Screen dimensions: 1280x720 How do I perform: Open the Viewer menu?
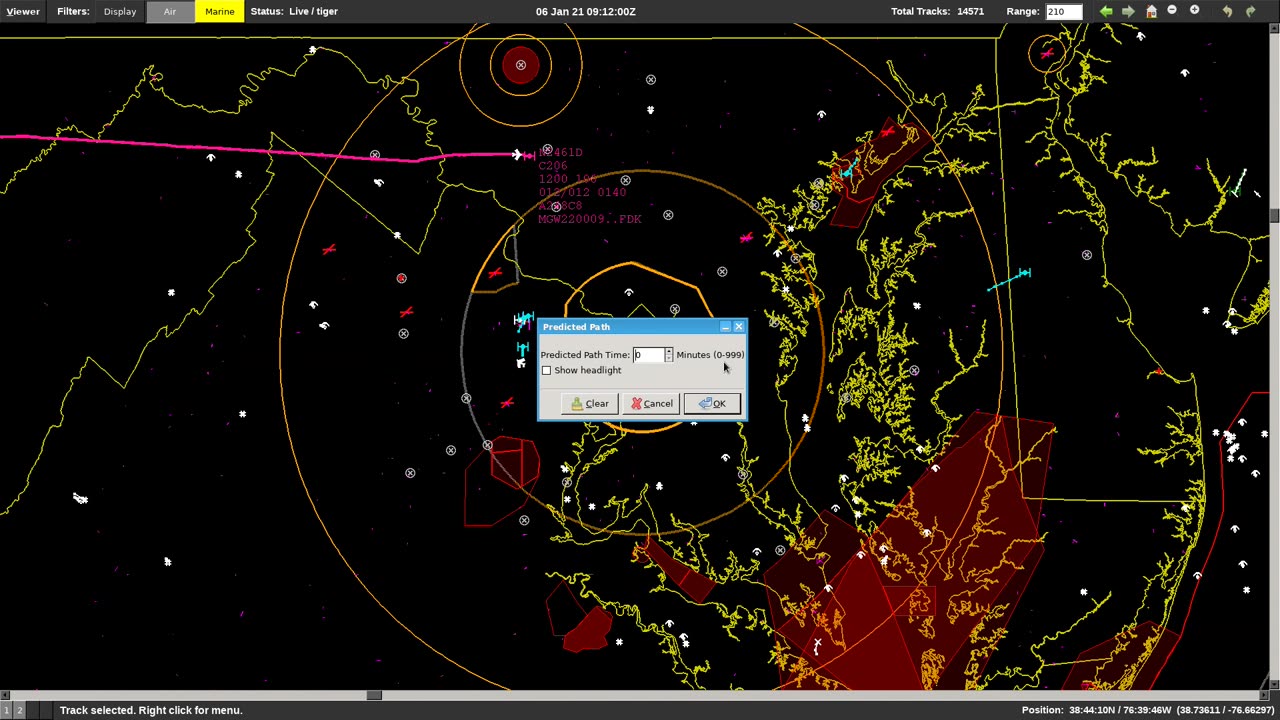[23, 12]
